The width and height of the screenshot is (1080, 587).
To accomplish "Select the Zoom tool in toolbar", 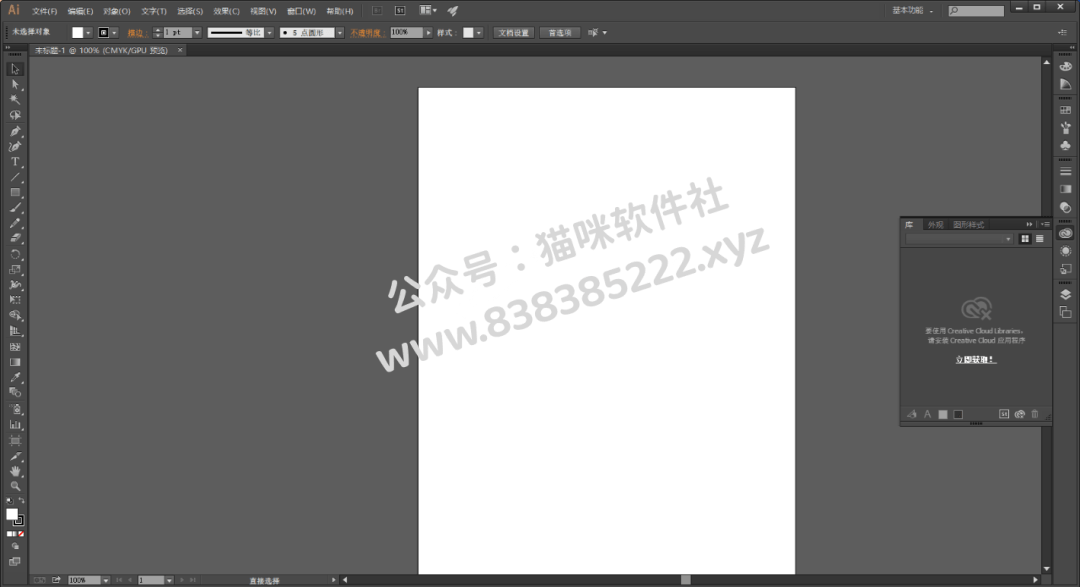I will [15, 486].
